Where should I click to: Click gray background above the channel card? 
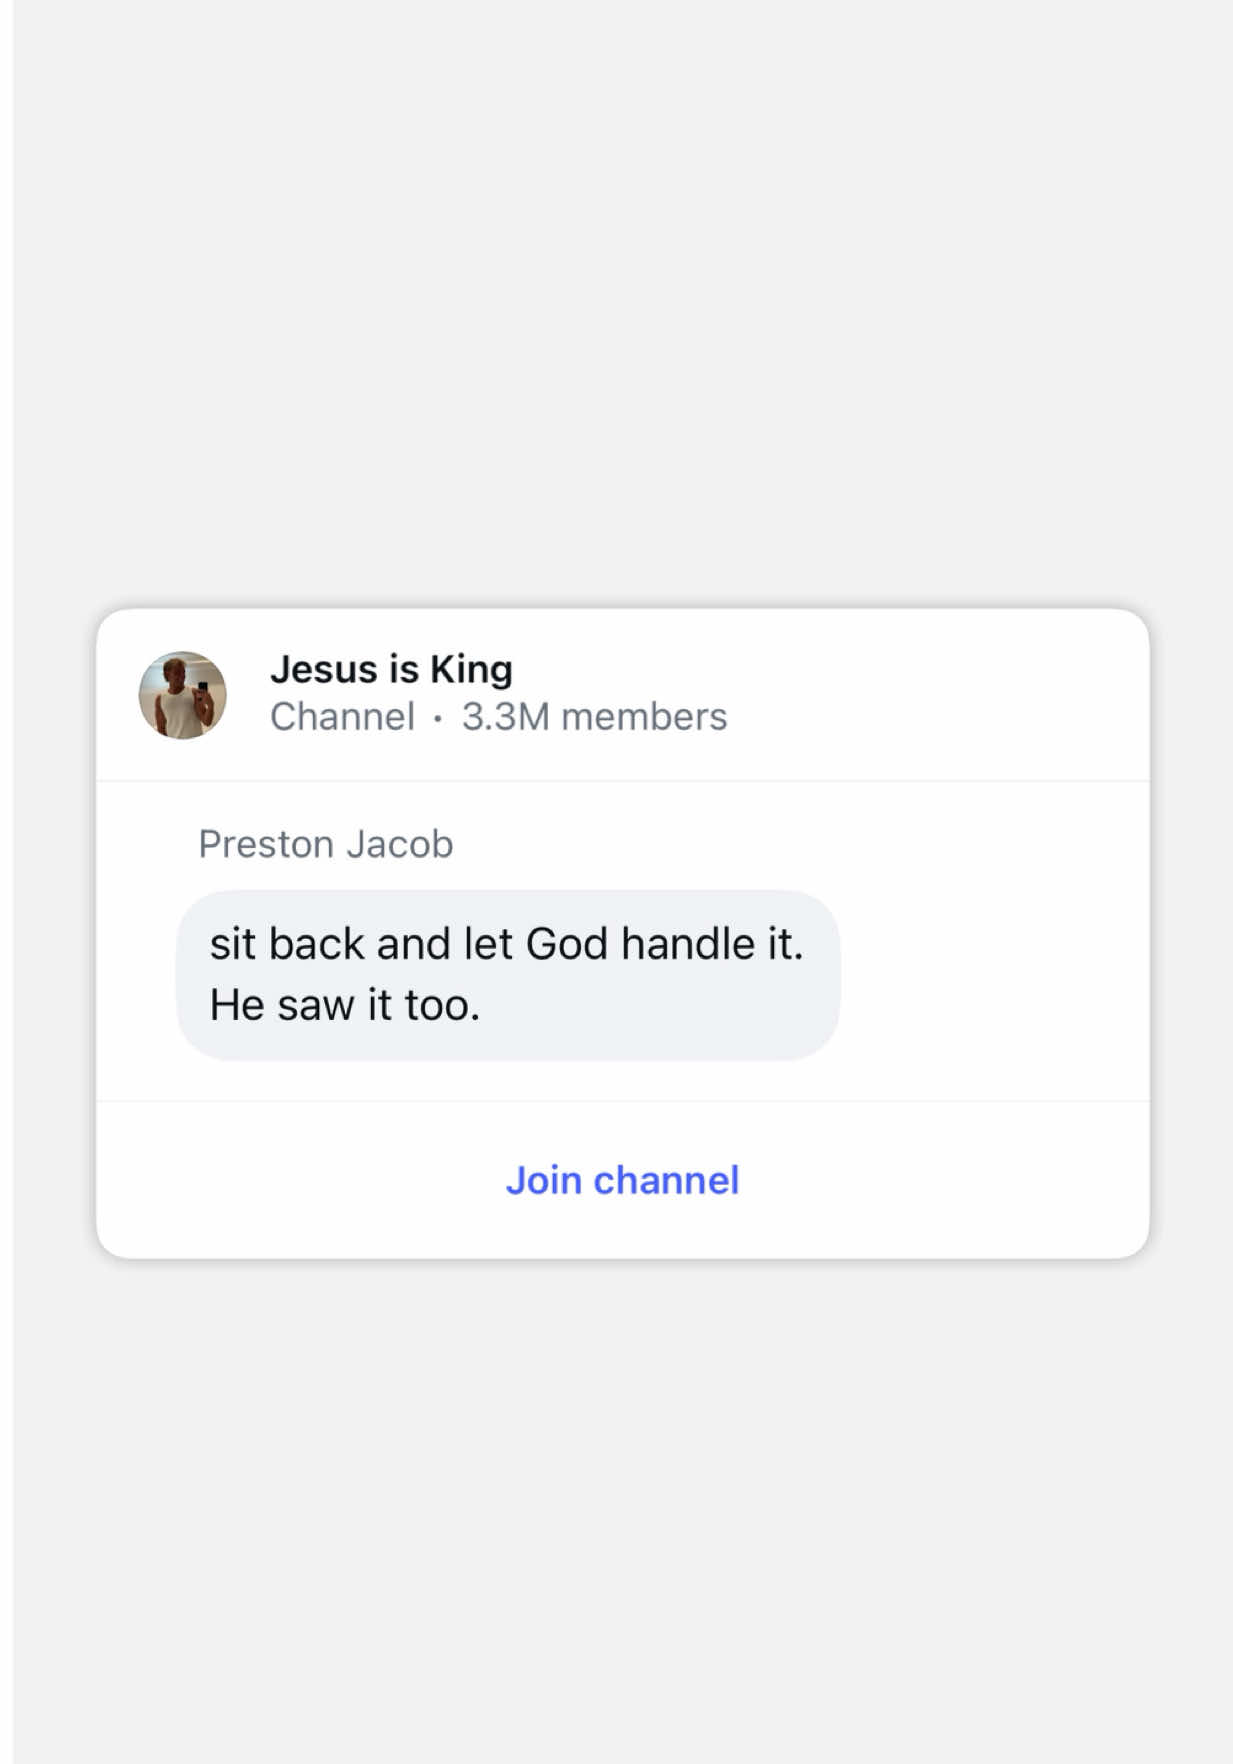coord(622,300)
